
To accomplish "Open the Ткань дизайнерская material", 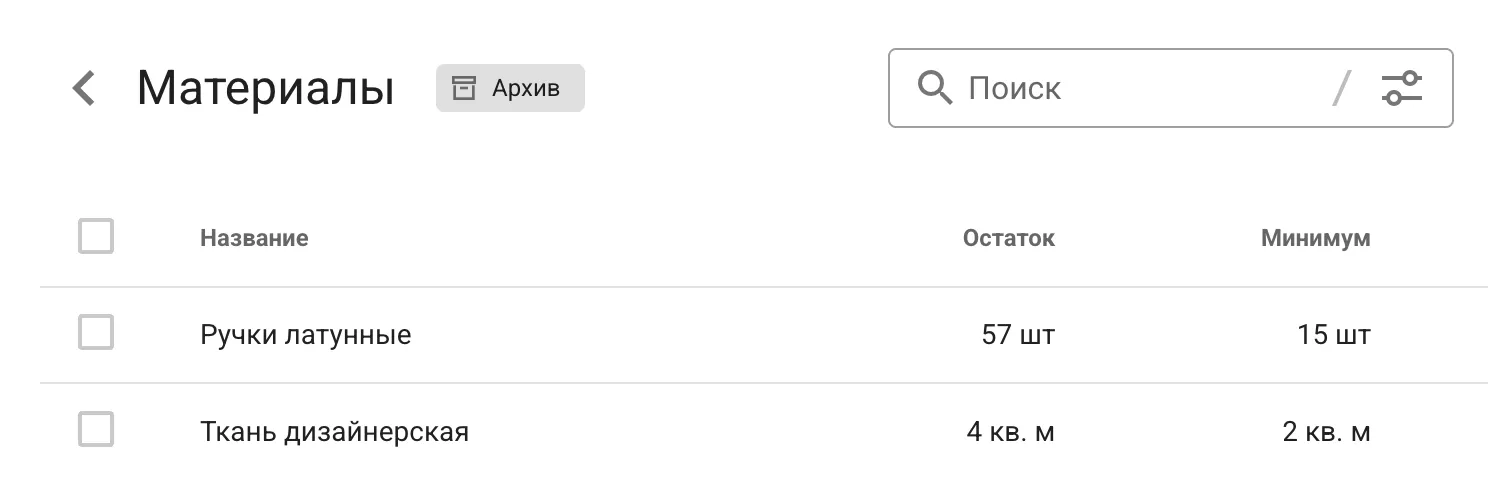I will (x=334, y=432).
